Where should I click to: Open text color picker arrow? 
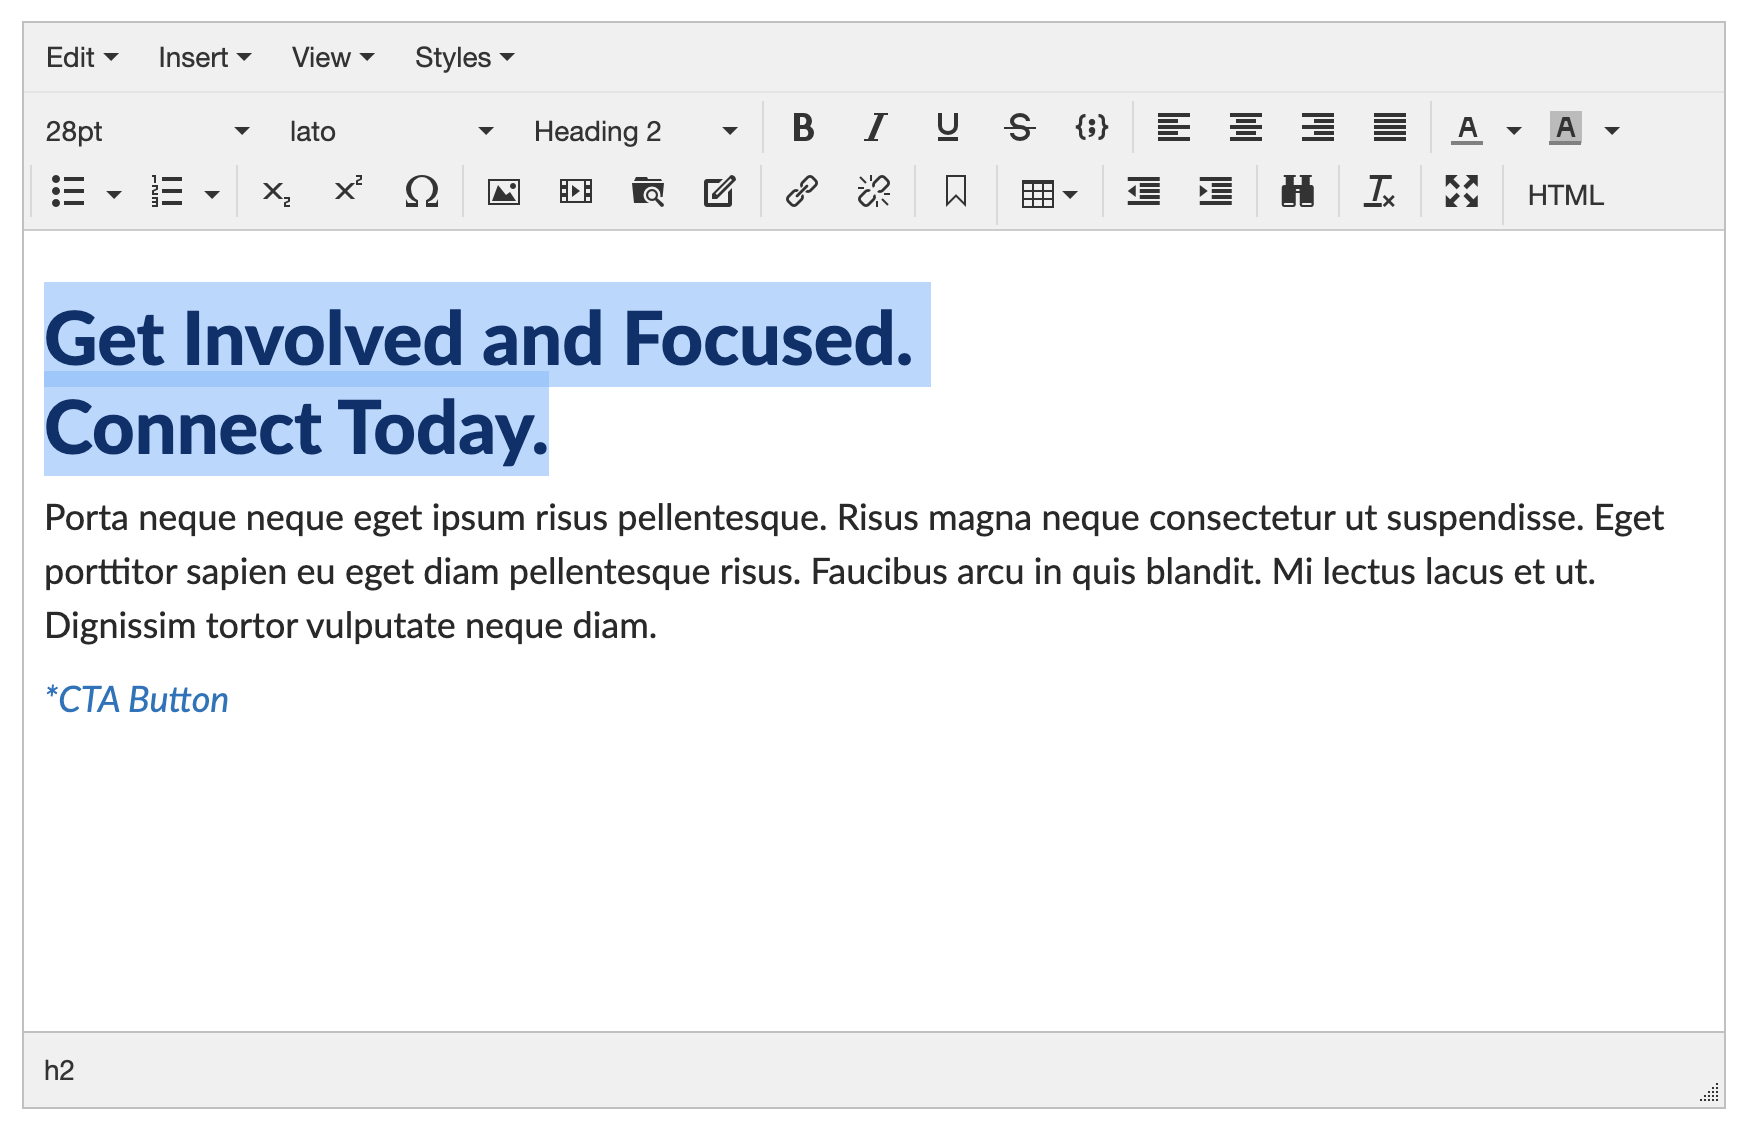1514,130
